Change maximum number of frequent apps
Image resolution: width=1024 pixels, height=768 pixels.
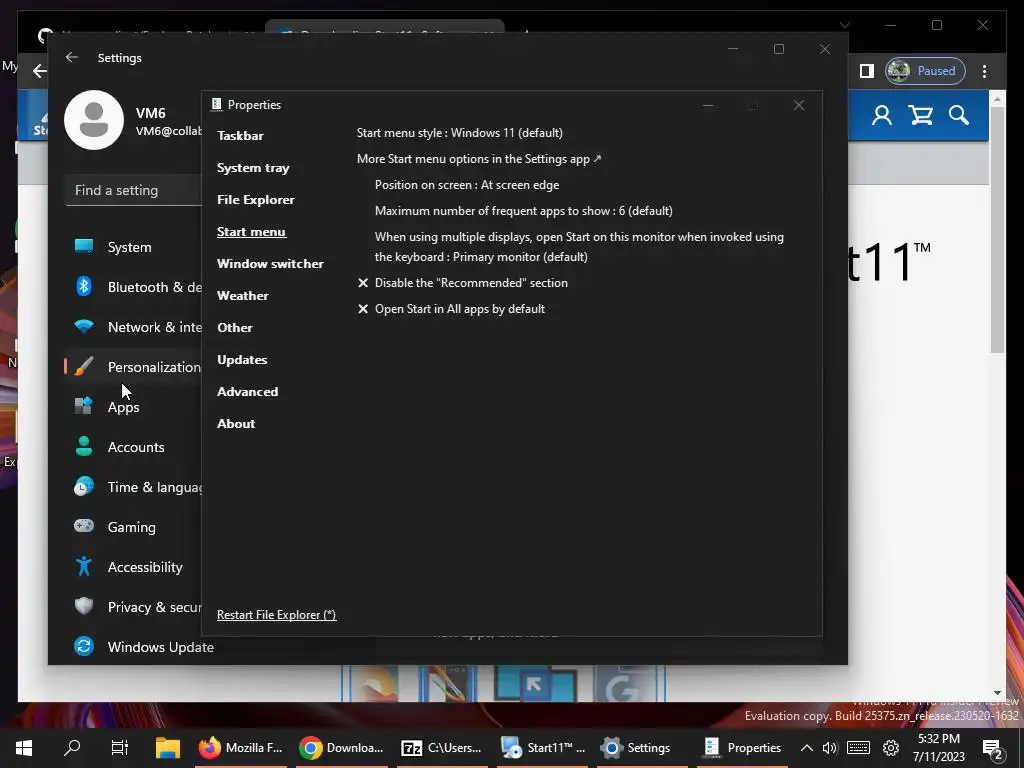[x=523, y=211]
